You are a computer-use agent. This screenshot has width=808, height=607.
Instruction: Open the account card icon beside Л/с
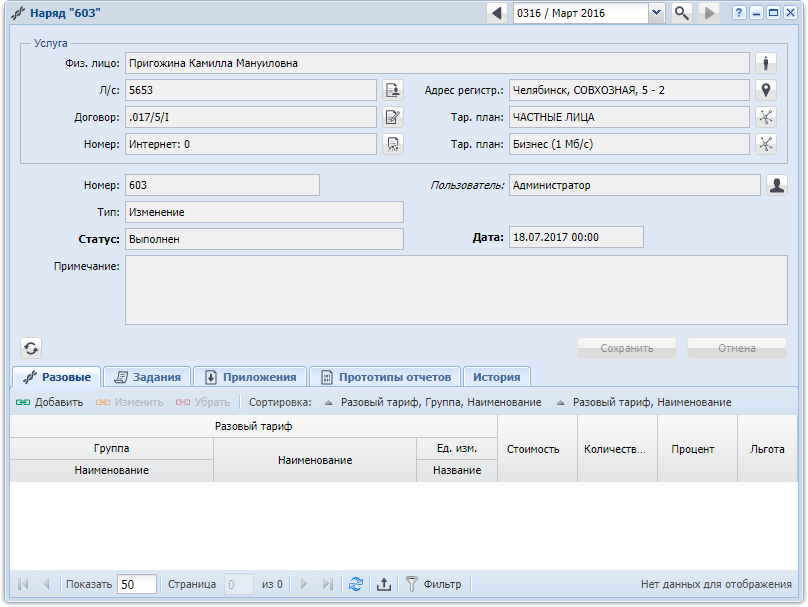(393, 90)
